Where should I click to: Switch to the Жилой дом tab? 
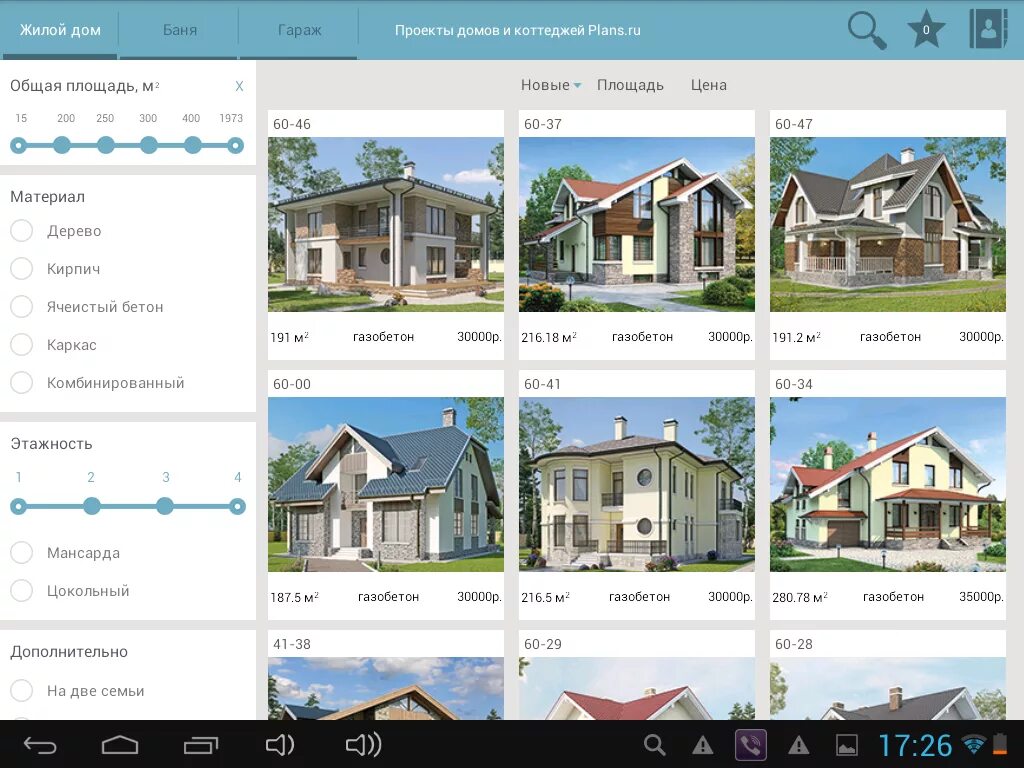[x=59, y=30]
